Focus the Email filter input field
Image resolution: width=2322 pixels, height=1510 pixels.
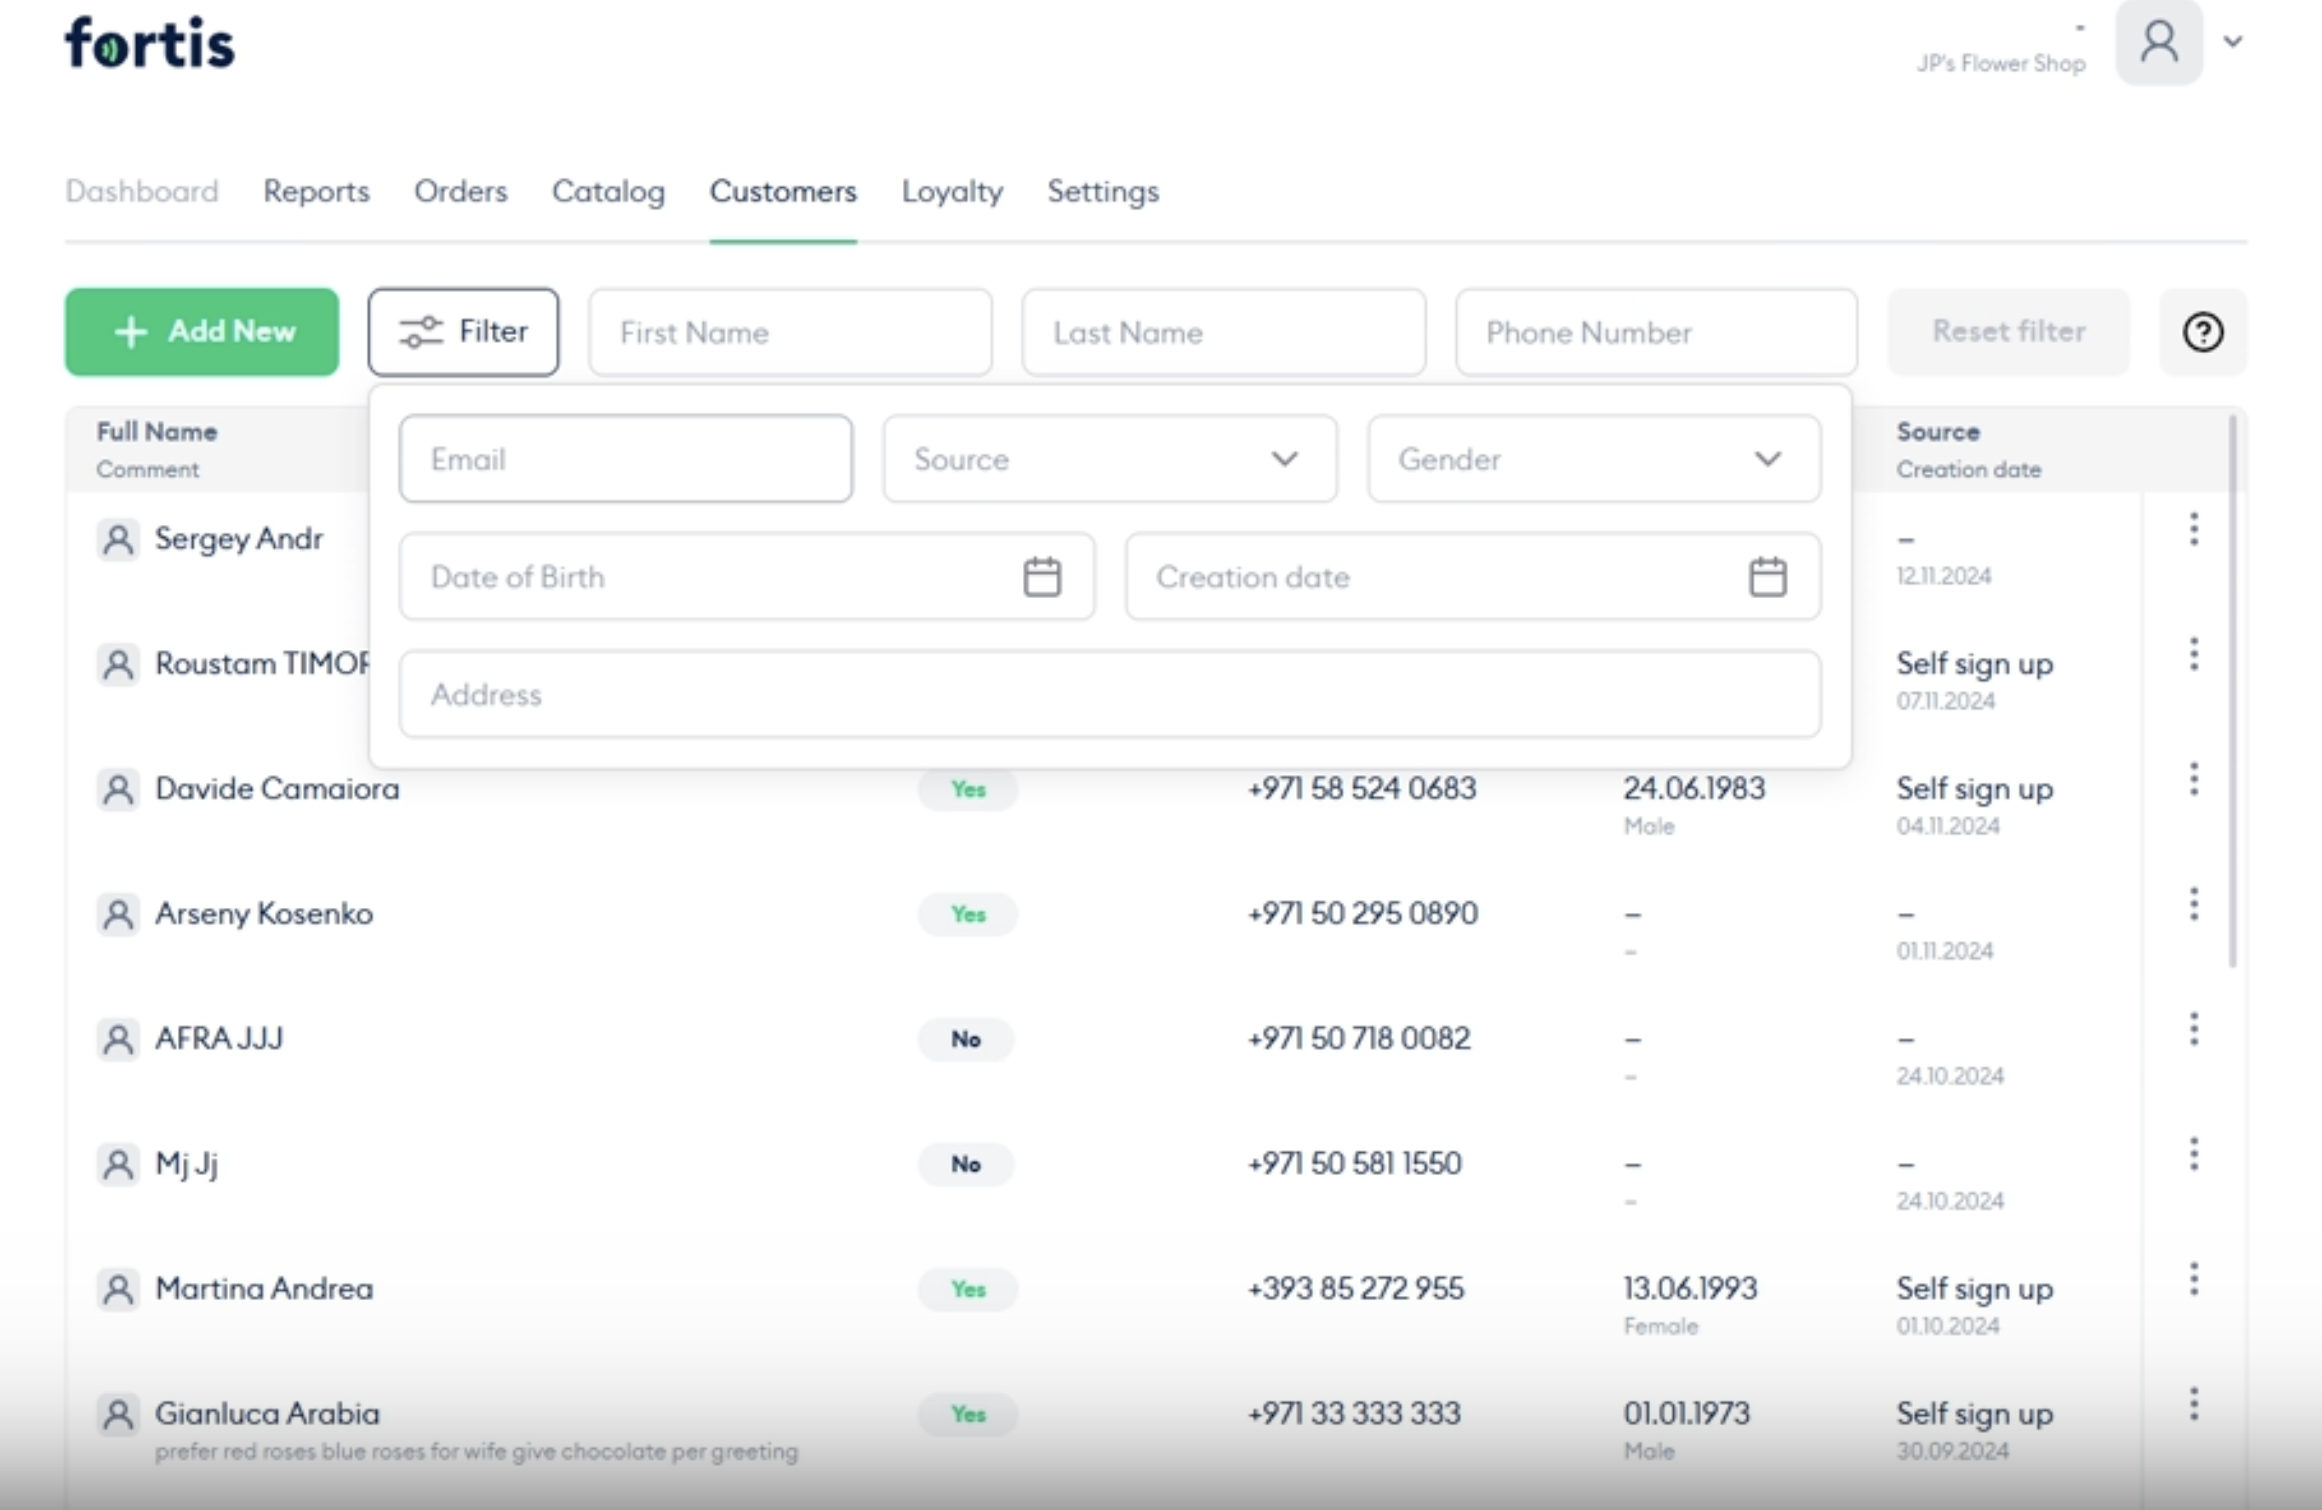[625, 459]
